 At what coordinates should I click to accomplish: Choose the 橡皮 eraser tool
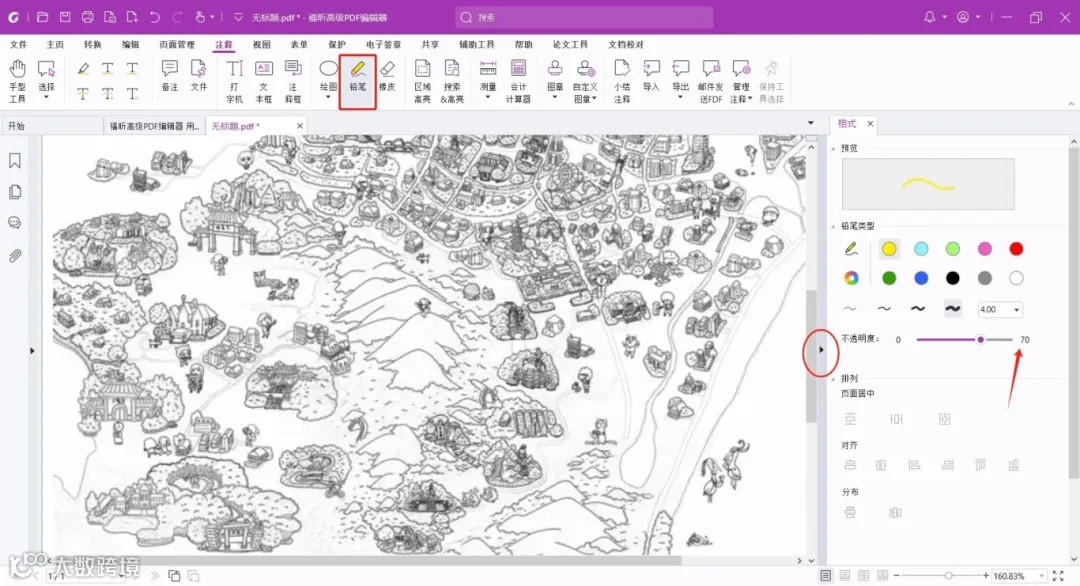(x=387, y=77)
